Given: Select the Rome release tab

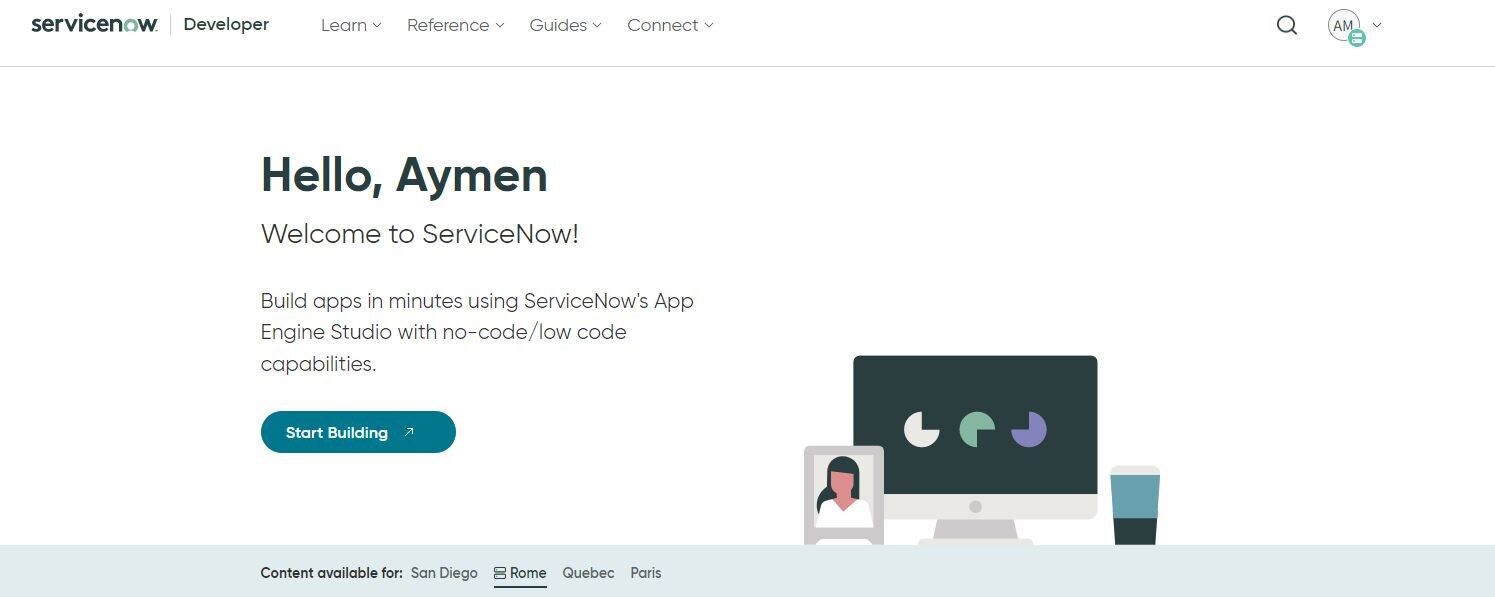Looking at the screenshot, I should click(x=520, y=574).
